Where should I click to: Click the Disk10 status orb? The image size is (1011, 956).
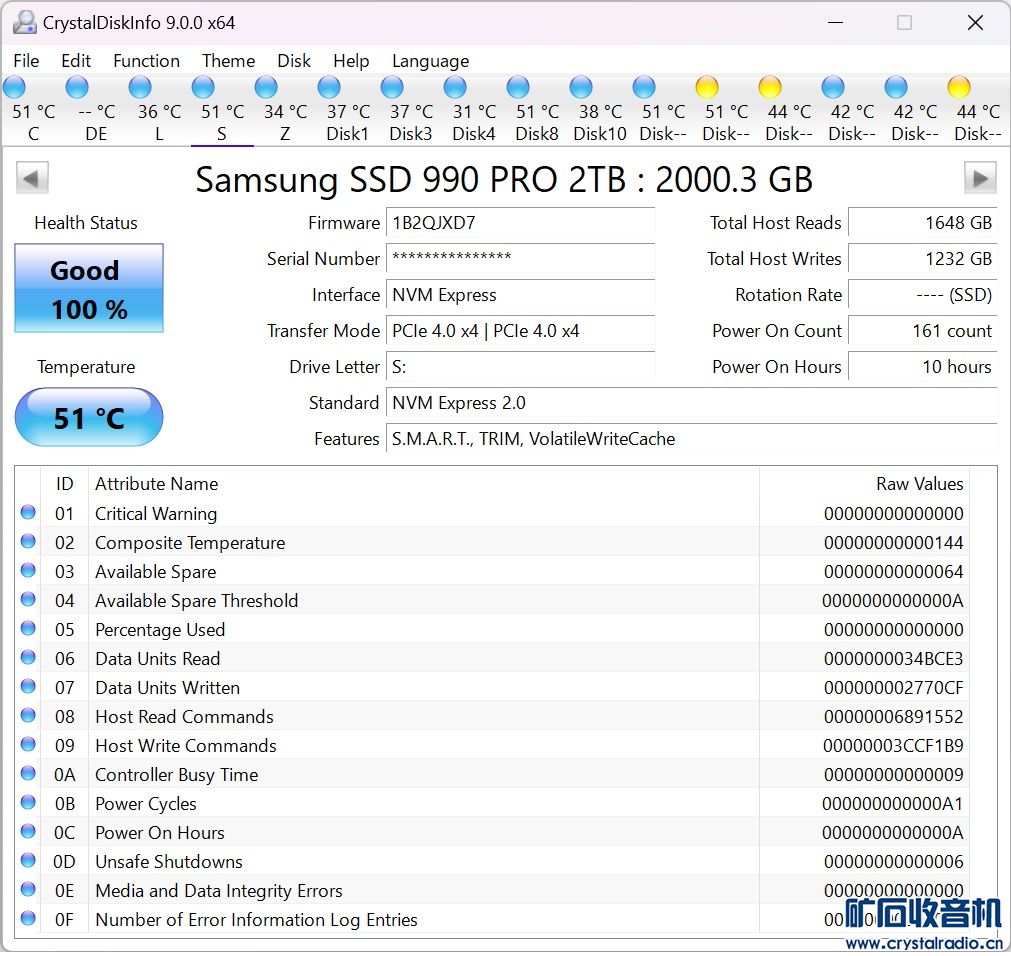point(581,88)
